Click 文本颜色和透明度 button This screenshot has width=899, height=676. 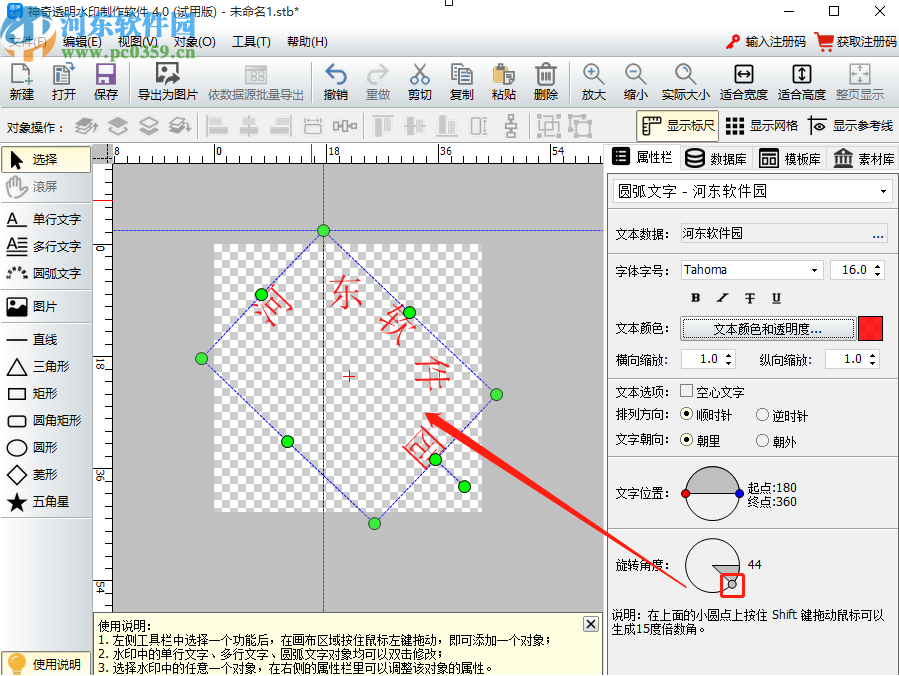(x=768, y=329)
